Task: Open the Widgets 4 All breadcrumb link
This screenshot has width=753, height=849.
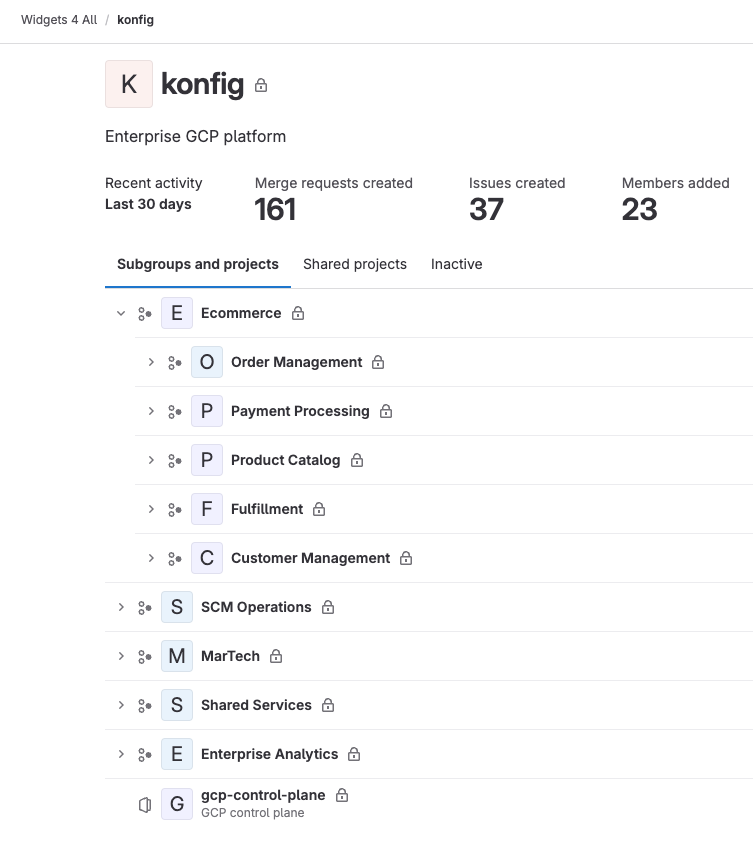Action: 58,19
